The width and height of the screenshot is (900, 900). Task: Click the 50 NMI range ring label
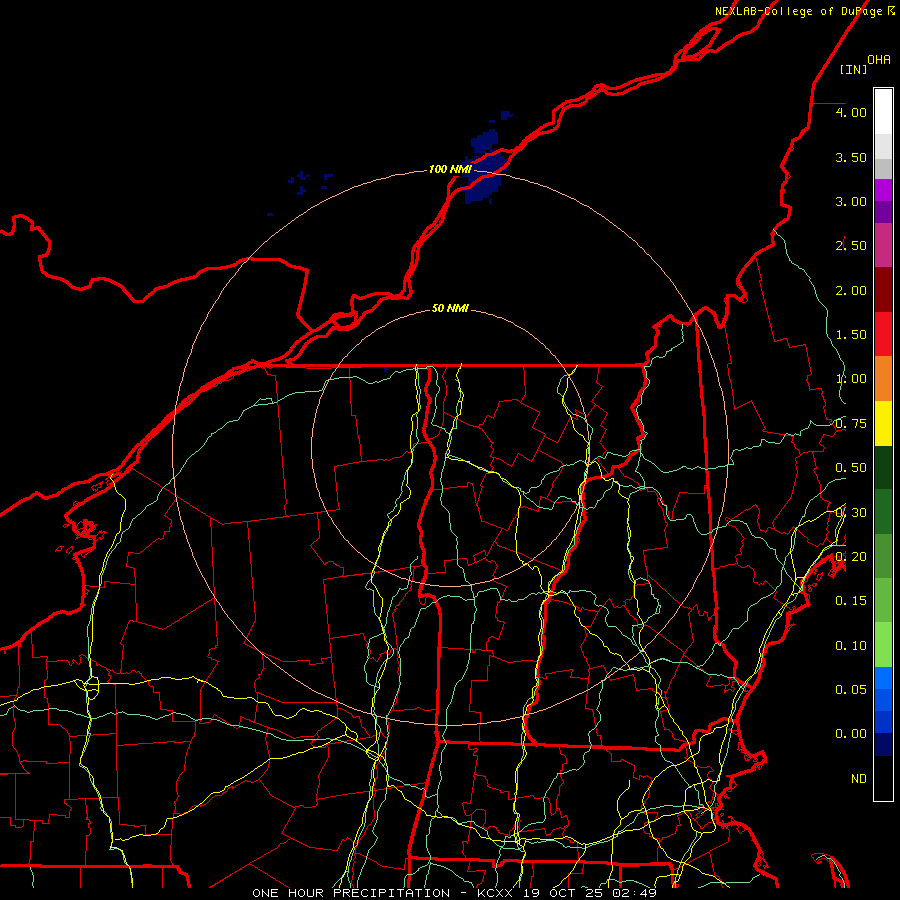[x=450, y=308]
